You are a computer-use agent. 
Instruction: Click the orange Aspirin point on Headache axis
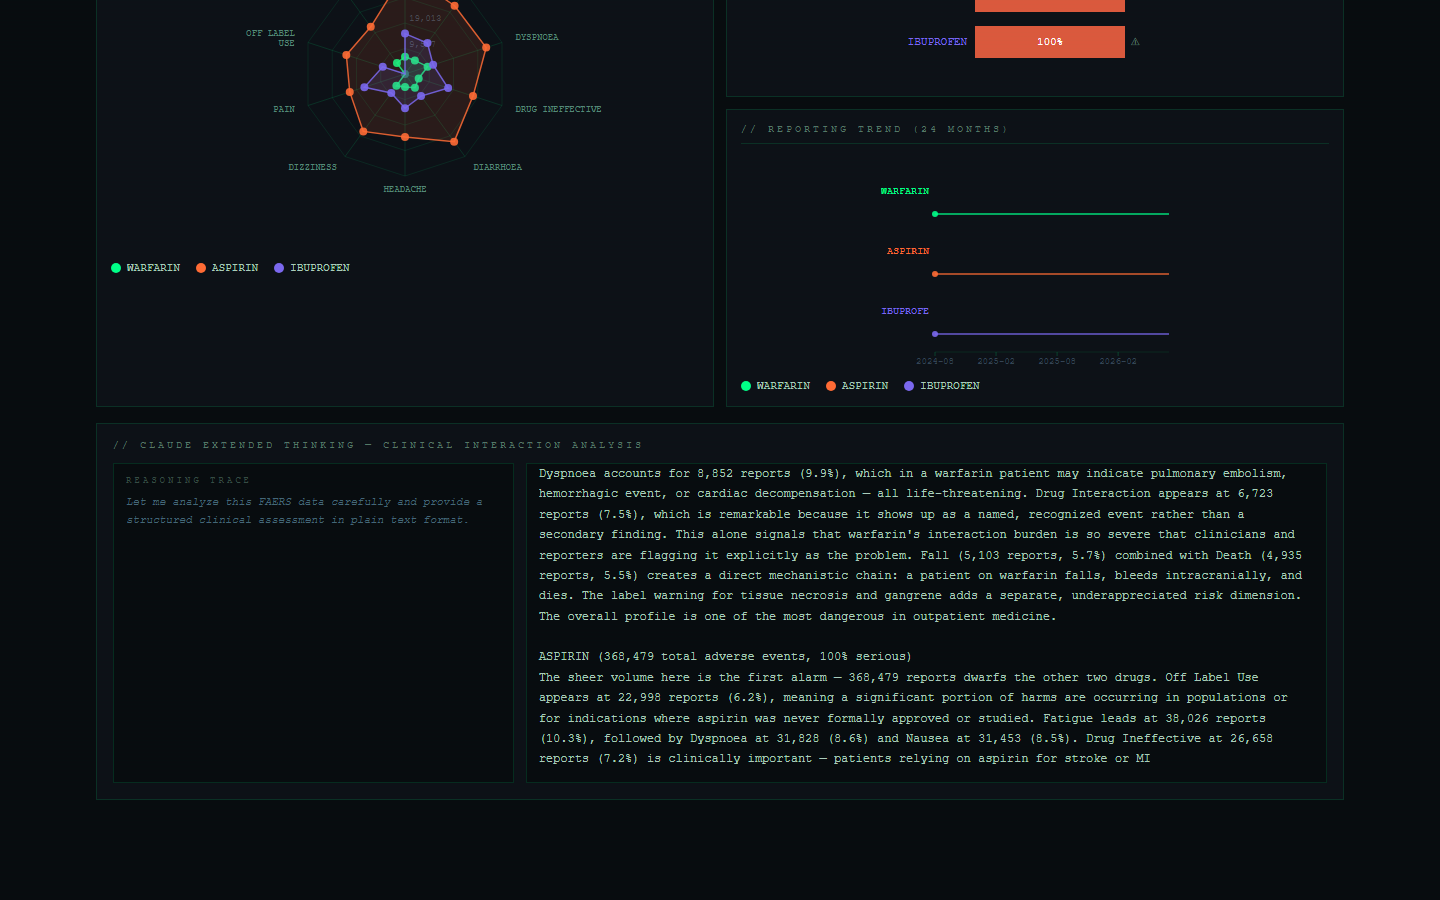pos(405,136)
